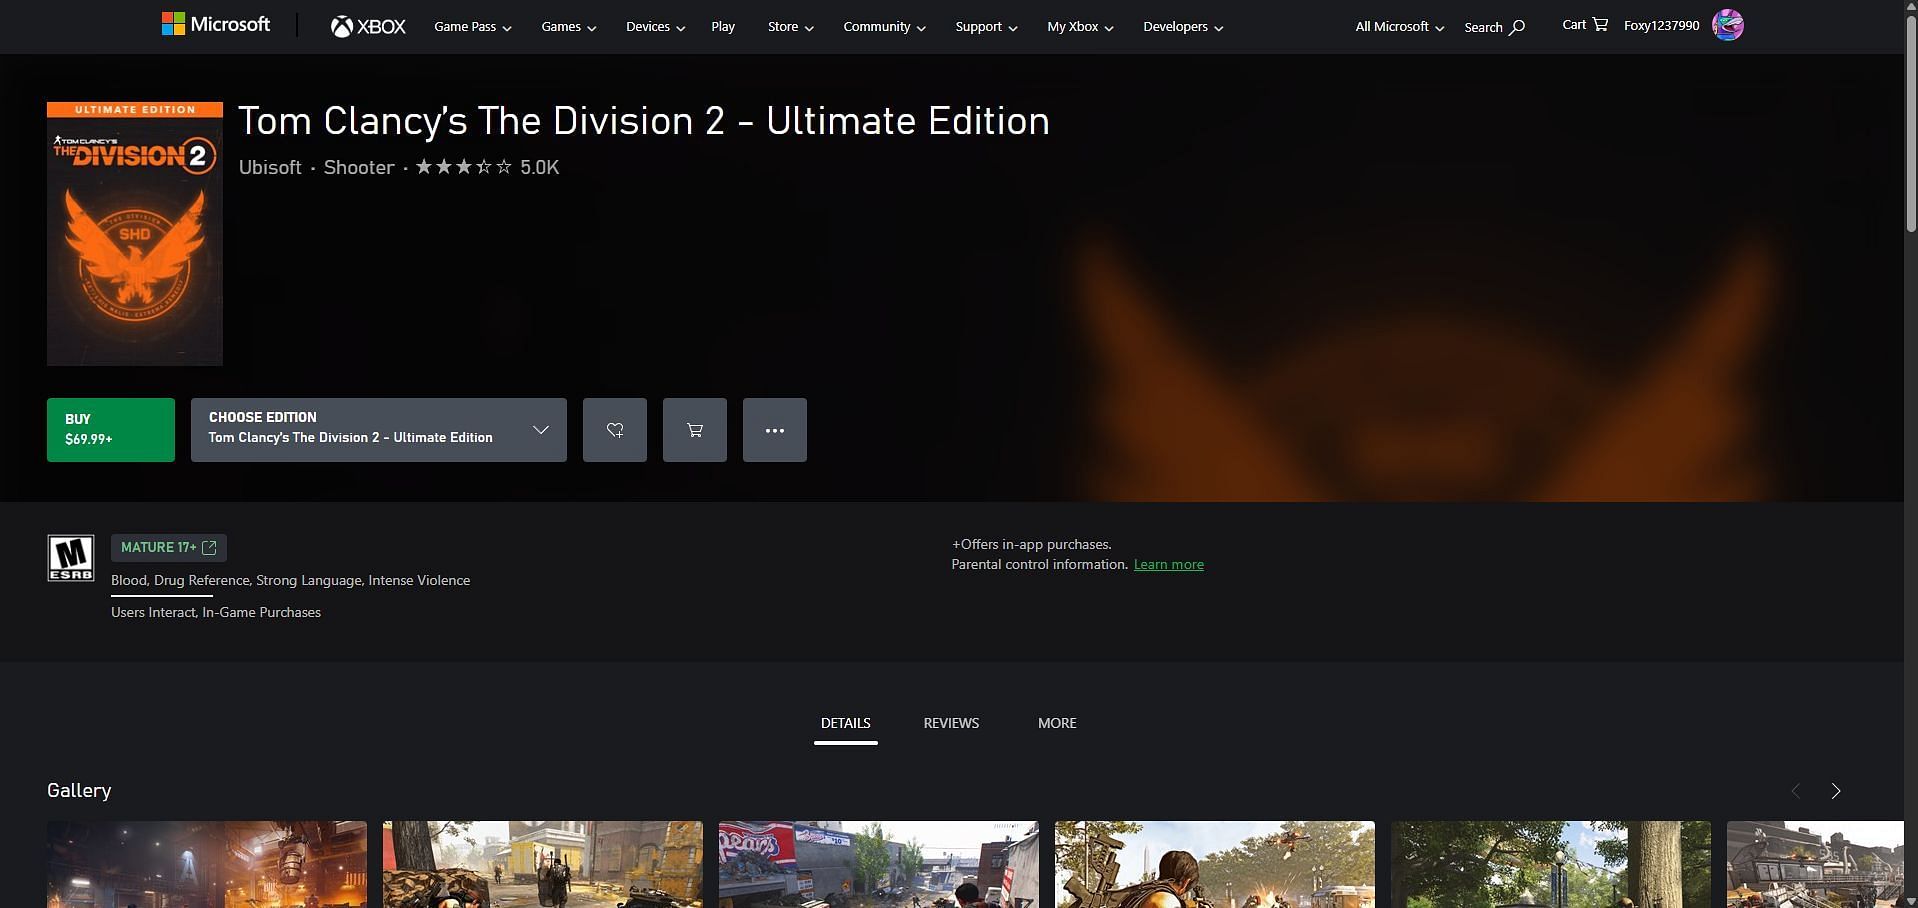
Task: Click the Ubisoft publisher link
Action: click(x=270, y=167)
